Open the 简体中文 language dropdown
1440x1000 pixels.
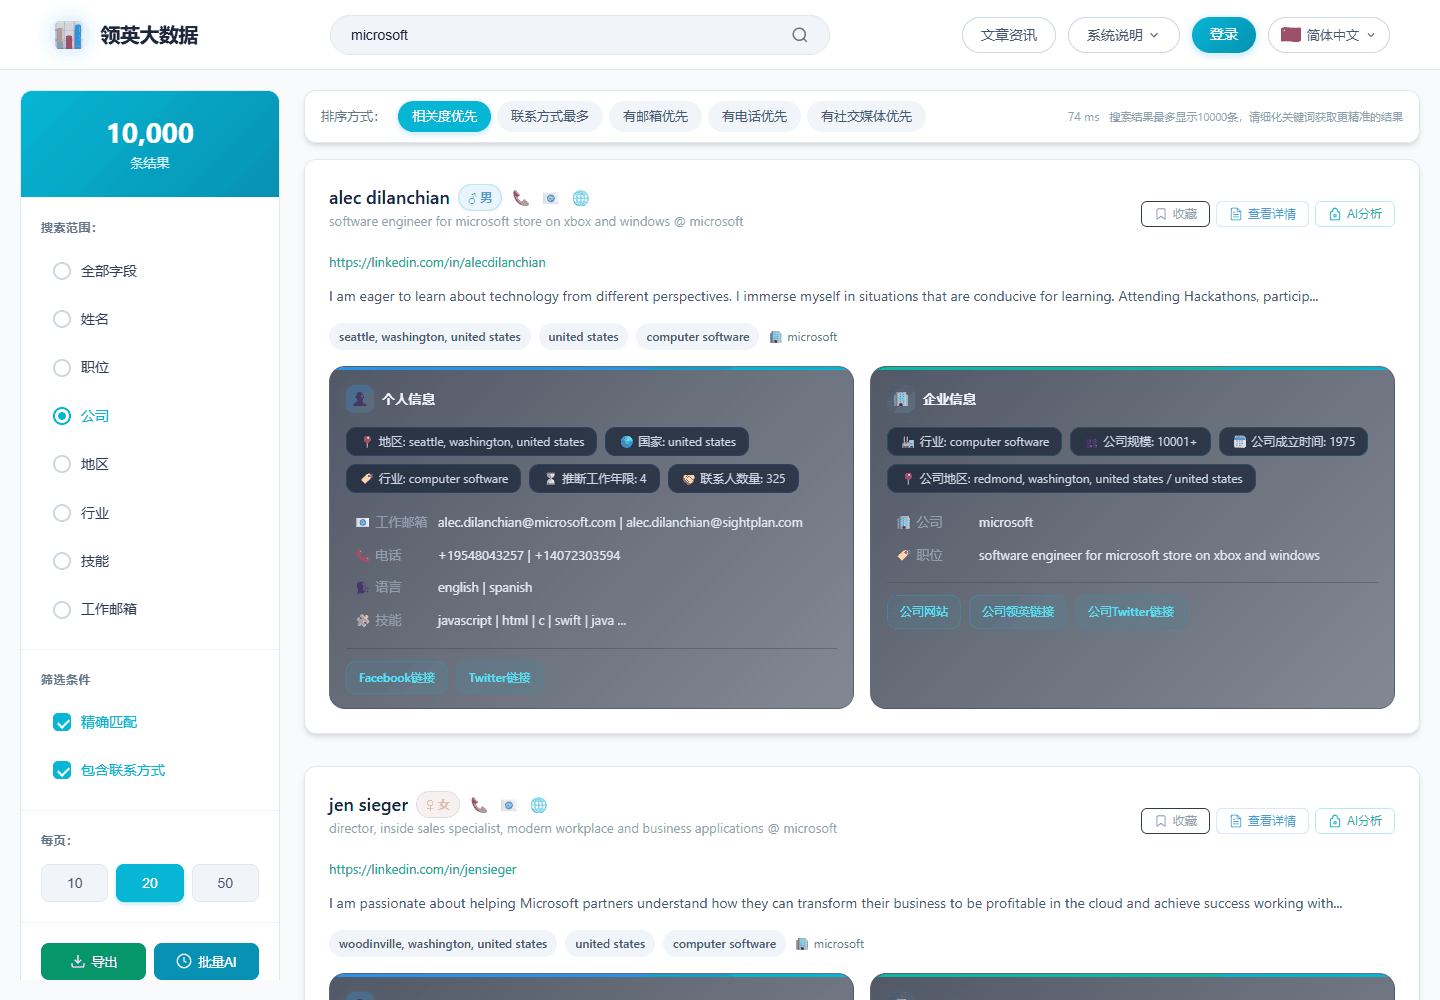1328,35
